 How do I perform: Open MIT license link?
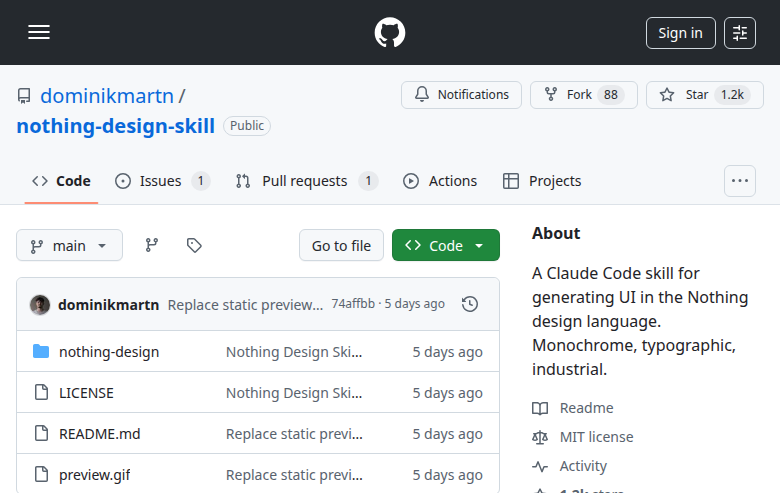point(596,437)
